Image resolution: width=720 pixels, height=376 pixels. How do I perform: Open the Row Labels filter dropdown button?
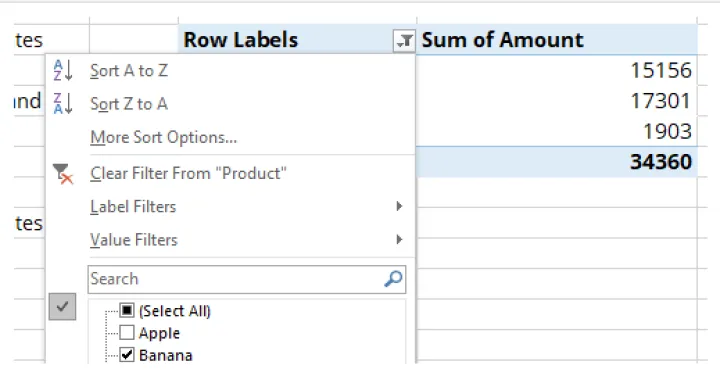coord(404,40)
